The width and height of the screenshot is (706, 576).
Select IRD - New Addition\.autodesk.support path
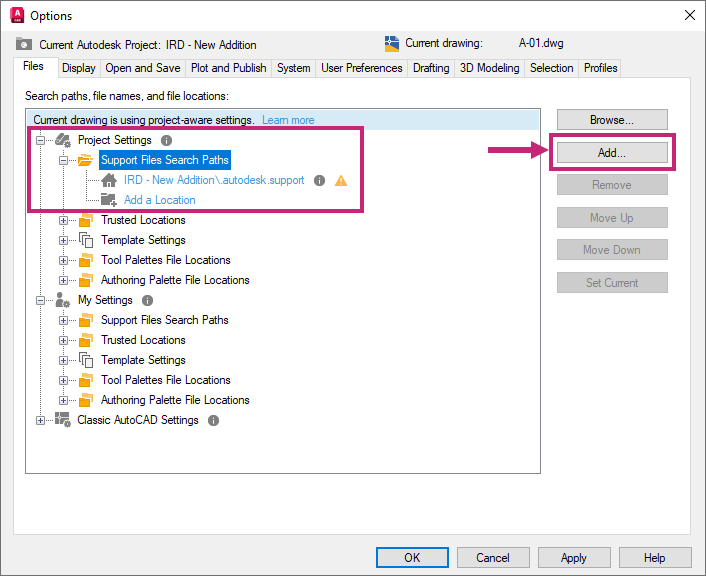[x=214, y=180]
